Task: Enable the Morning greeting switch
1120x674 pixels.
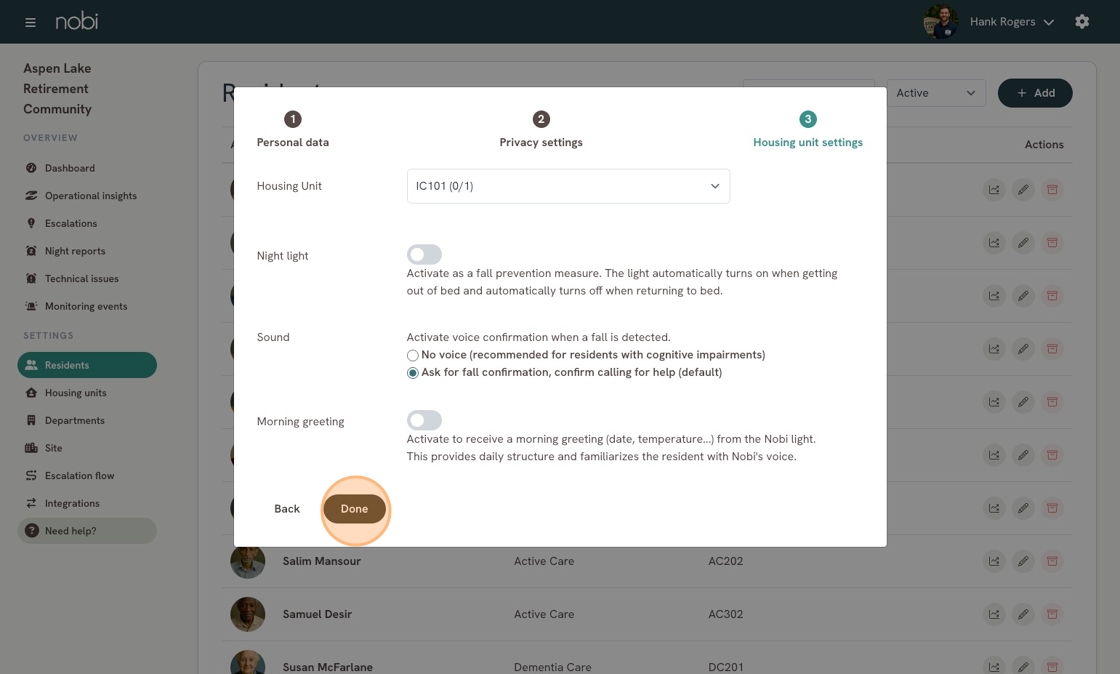Action: click(424, 420)
